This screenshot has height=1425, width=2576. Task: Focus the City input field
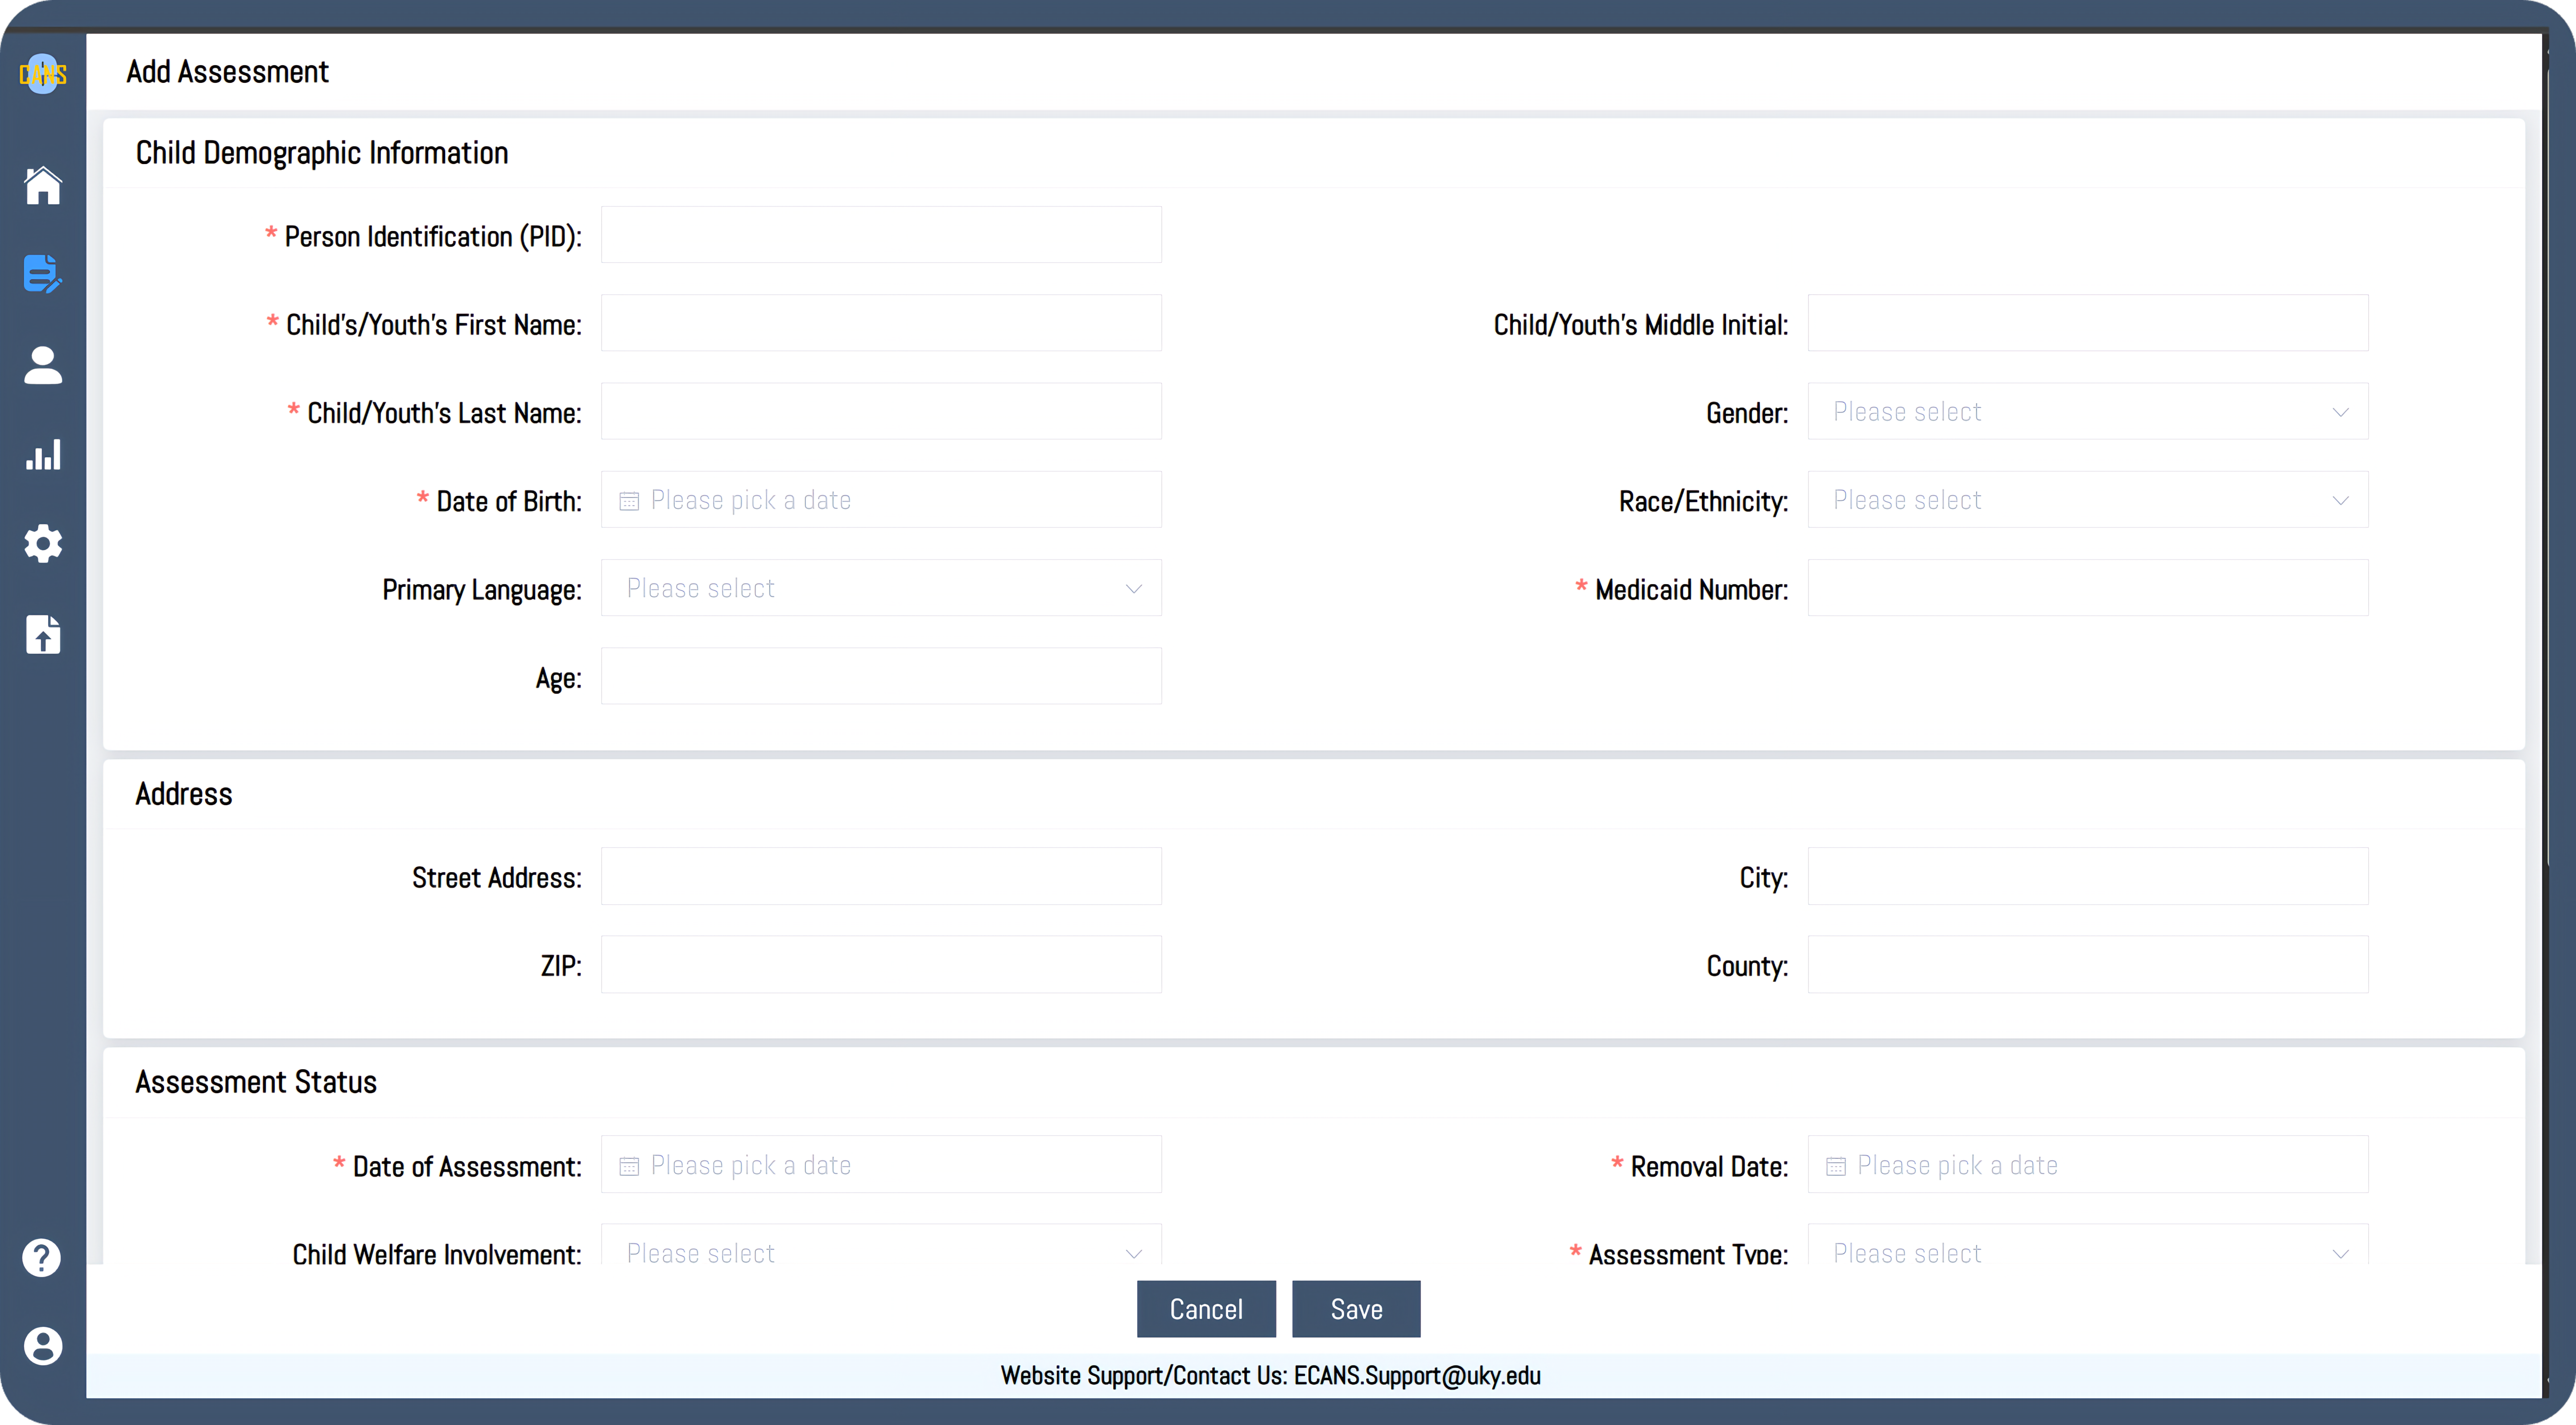tap(2088, 876)
